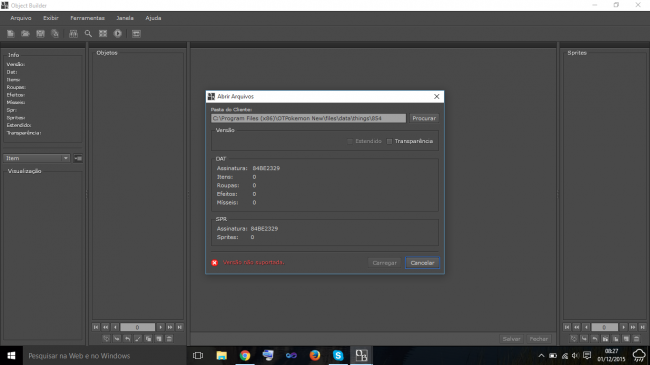650x365 pixels.
Task: Go to previous object in Objetos navigation
Action: tap(115, 327)
